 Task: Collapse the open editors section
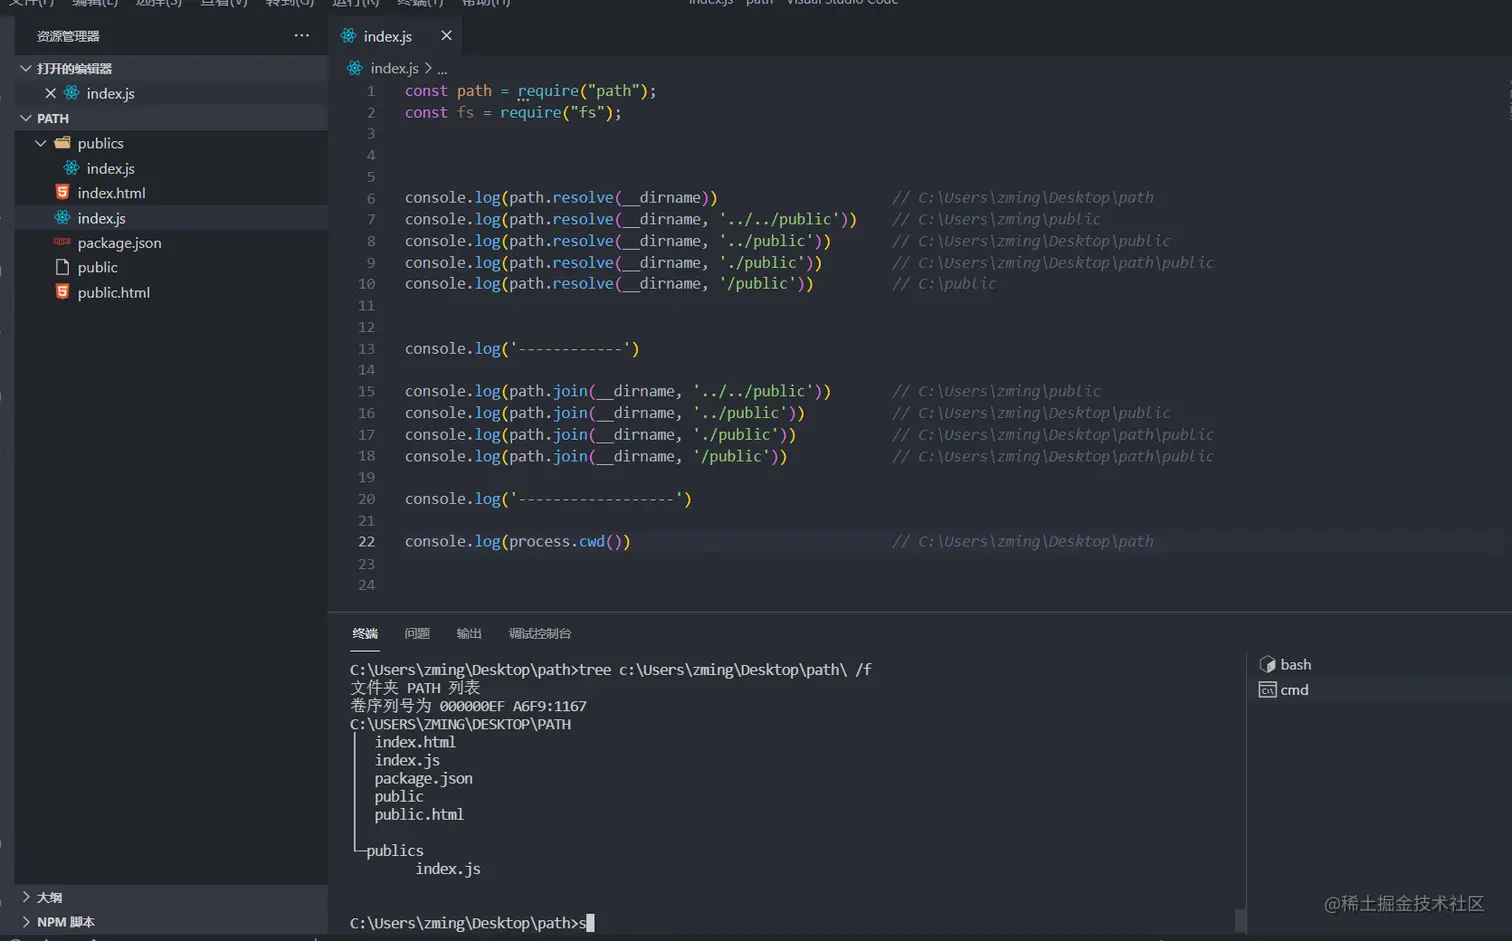[x=26, y=68]
